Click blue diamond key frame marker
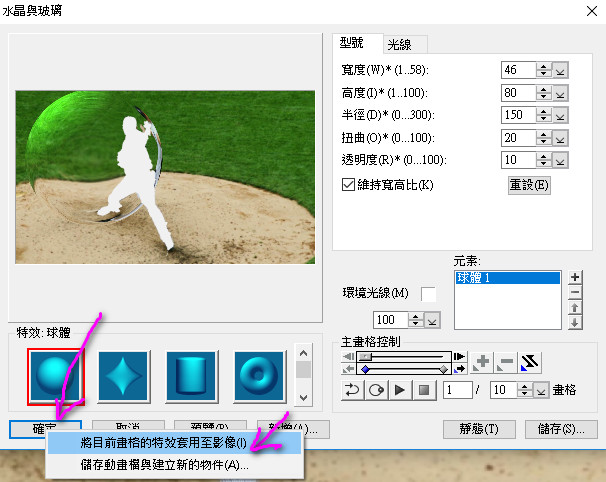Image resolution: width=606 pixels, height=482 pixels. pos(365,370)
